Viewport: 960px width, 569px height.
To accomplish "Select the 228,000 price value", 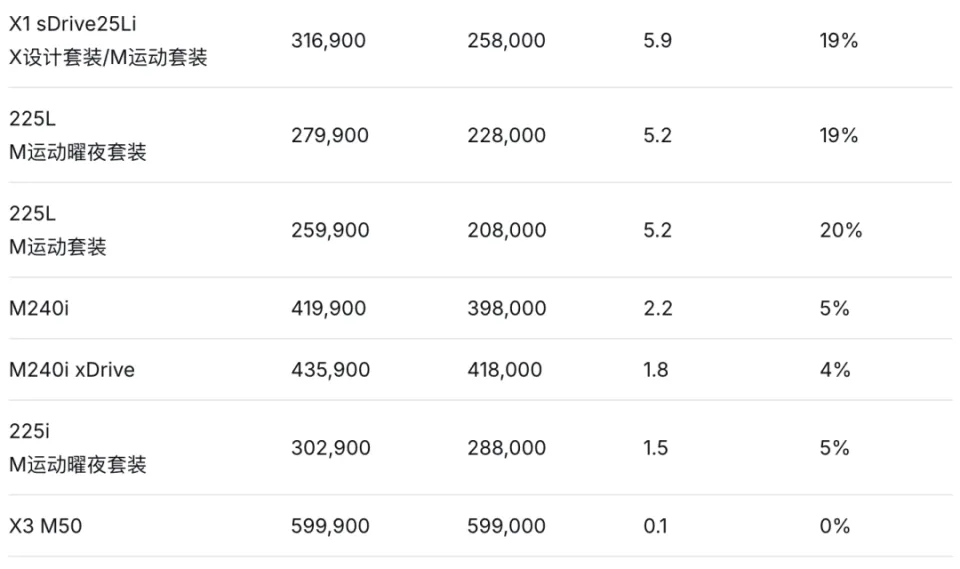I will click(506, 135).
